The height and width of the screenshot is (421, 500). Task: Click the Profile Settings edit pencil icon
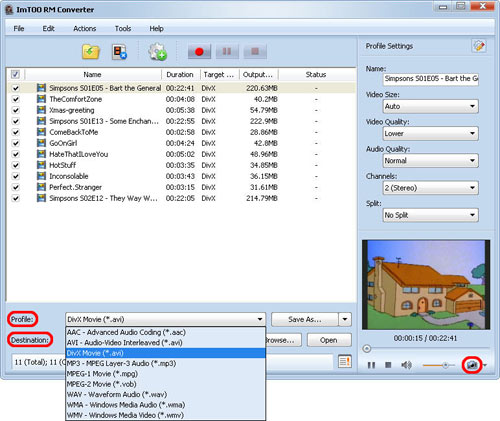(479, 46)
